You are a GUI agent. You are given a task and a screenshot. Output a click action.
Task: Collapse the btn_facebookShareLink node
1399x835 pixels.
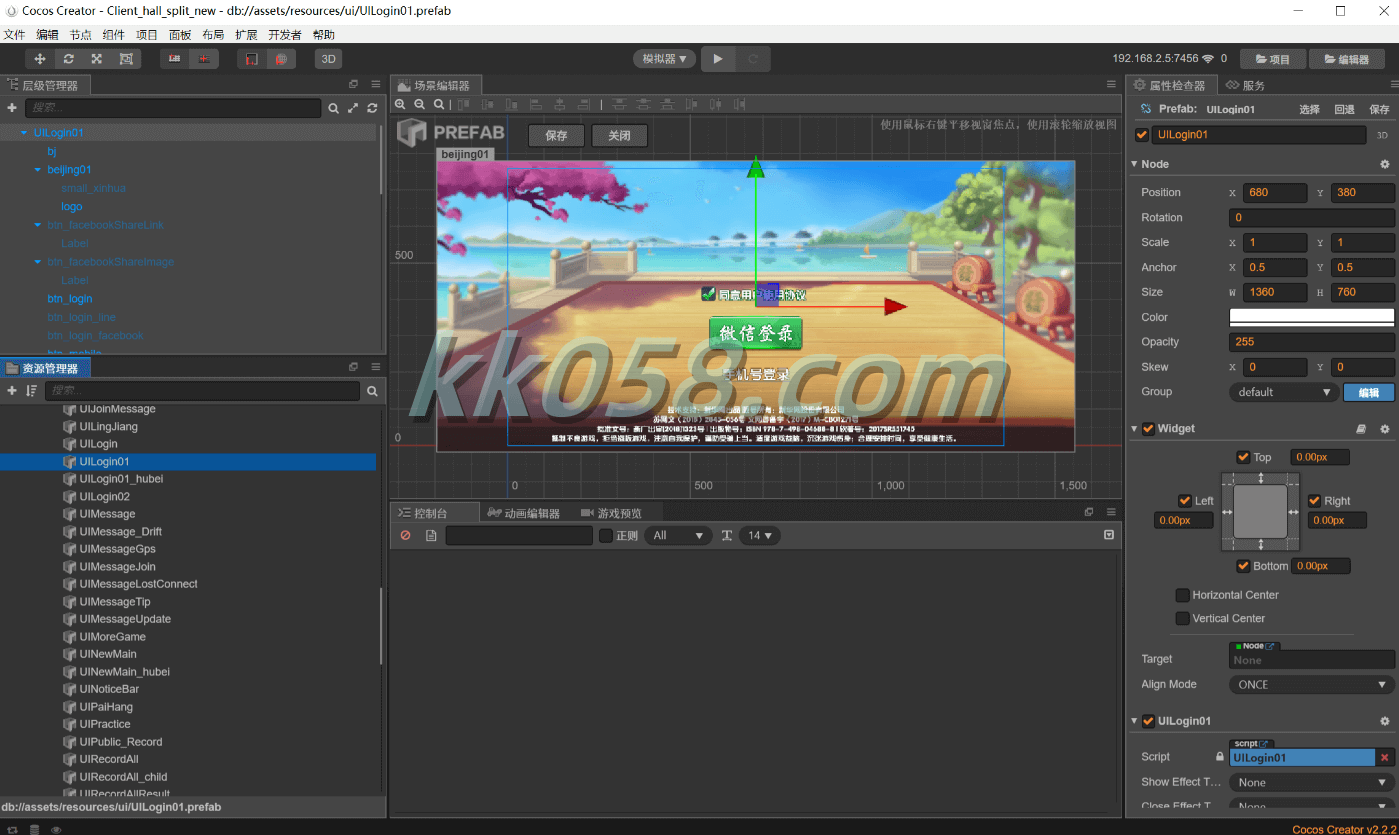[x=38, y=225]
